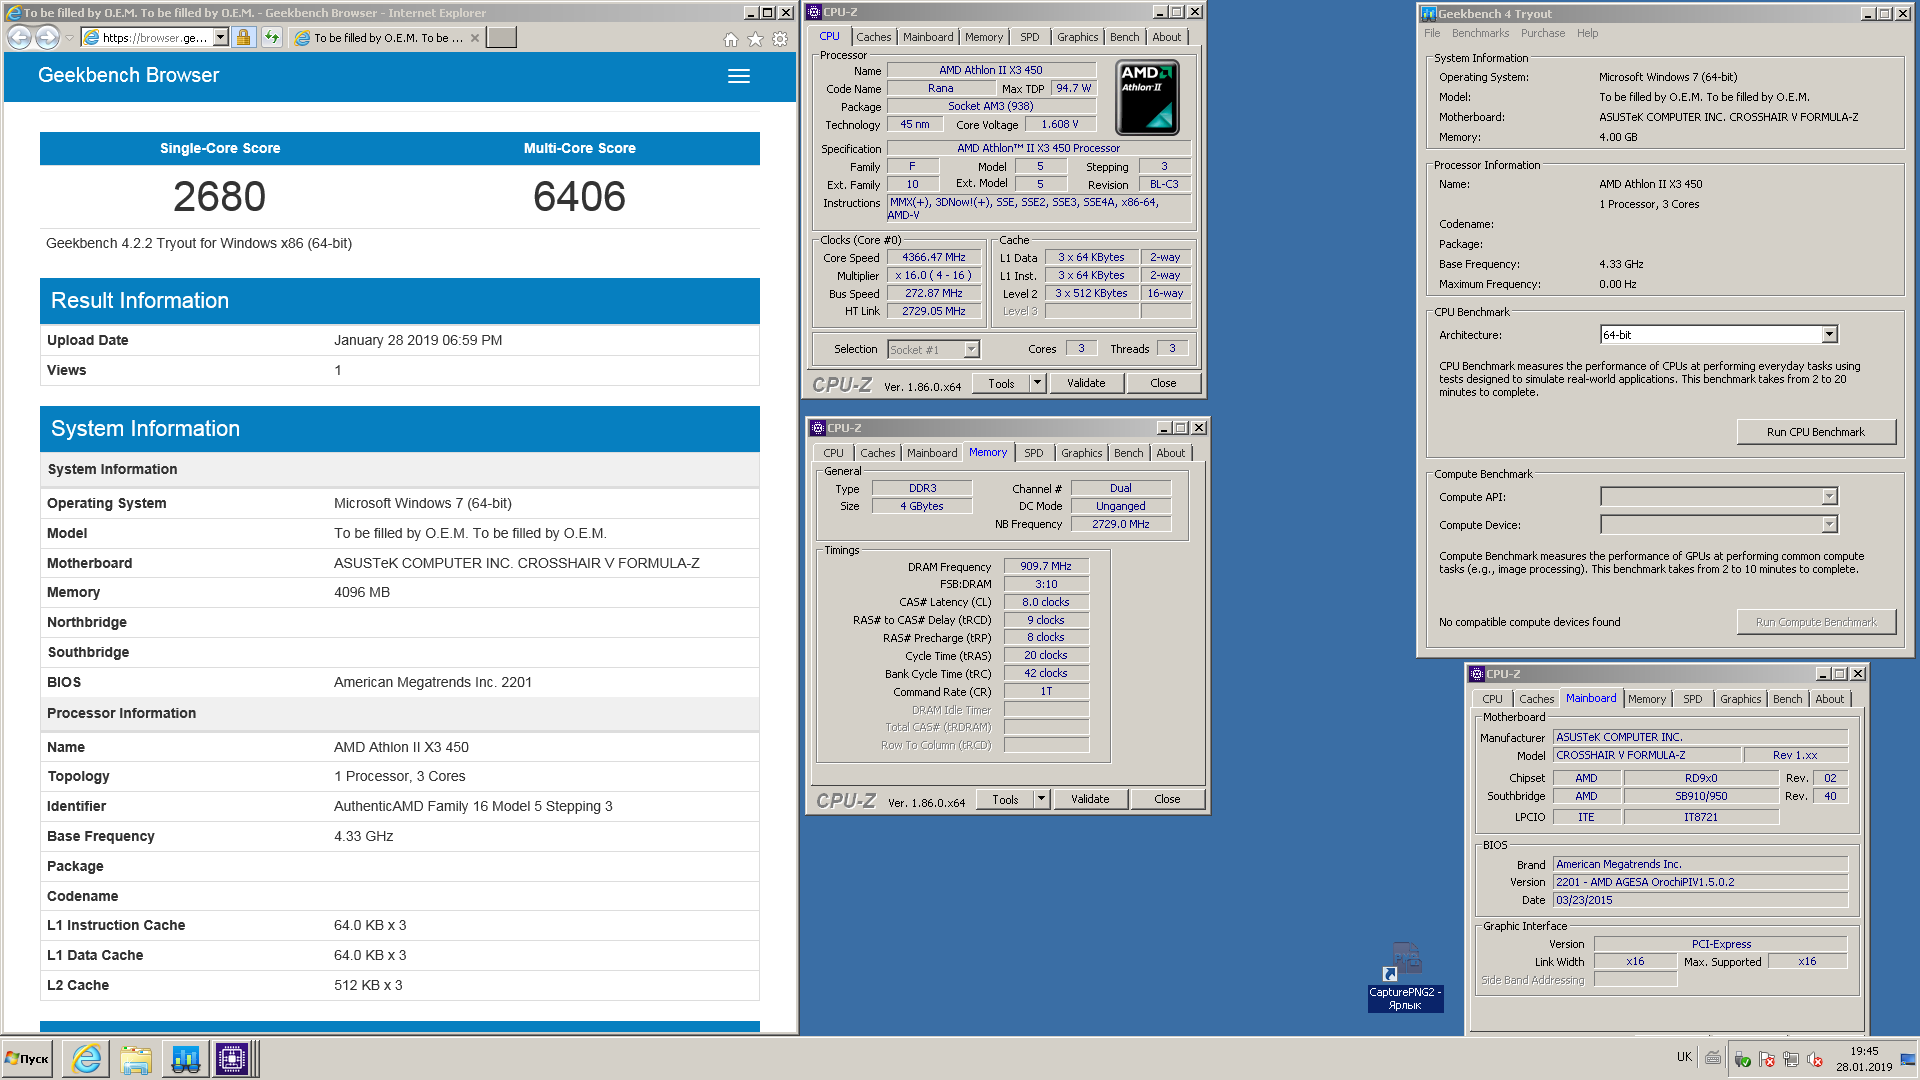Open the Geekbench Browser hamburger menu
This screenshot has height=1080, width=1920.
pos(739,76)
